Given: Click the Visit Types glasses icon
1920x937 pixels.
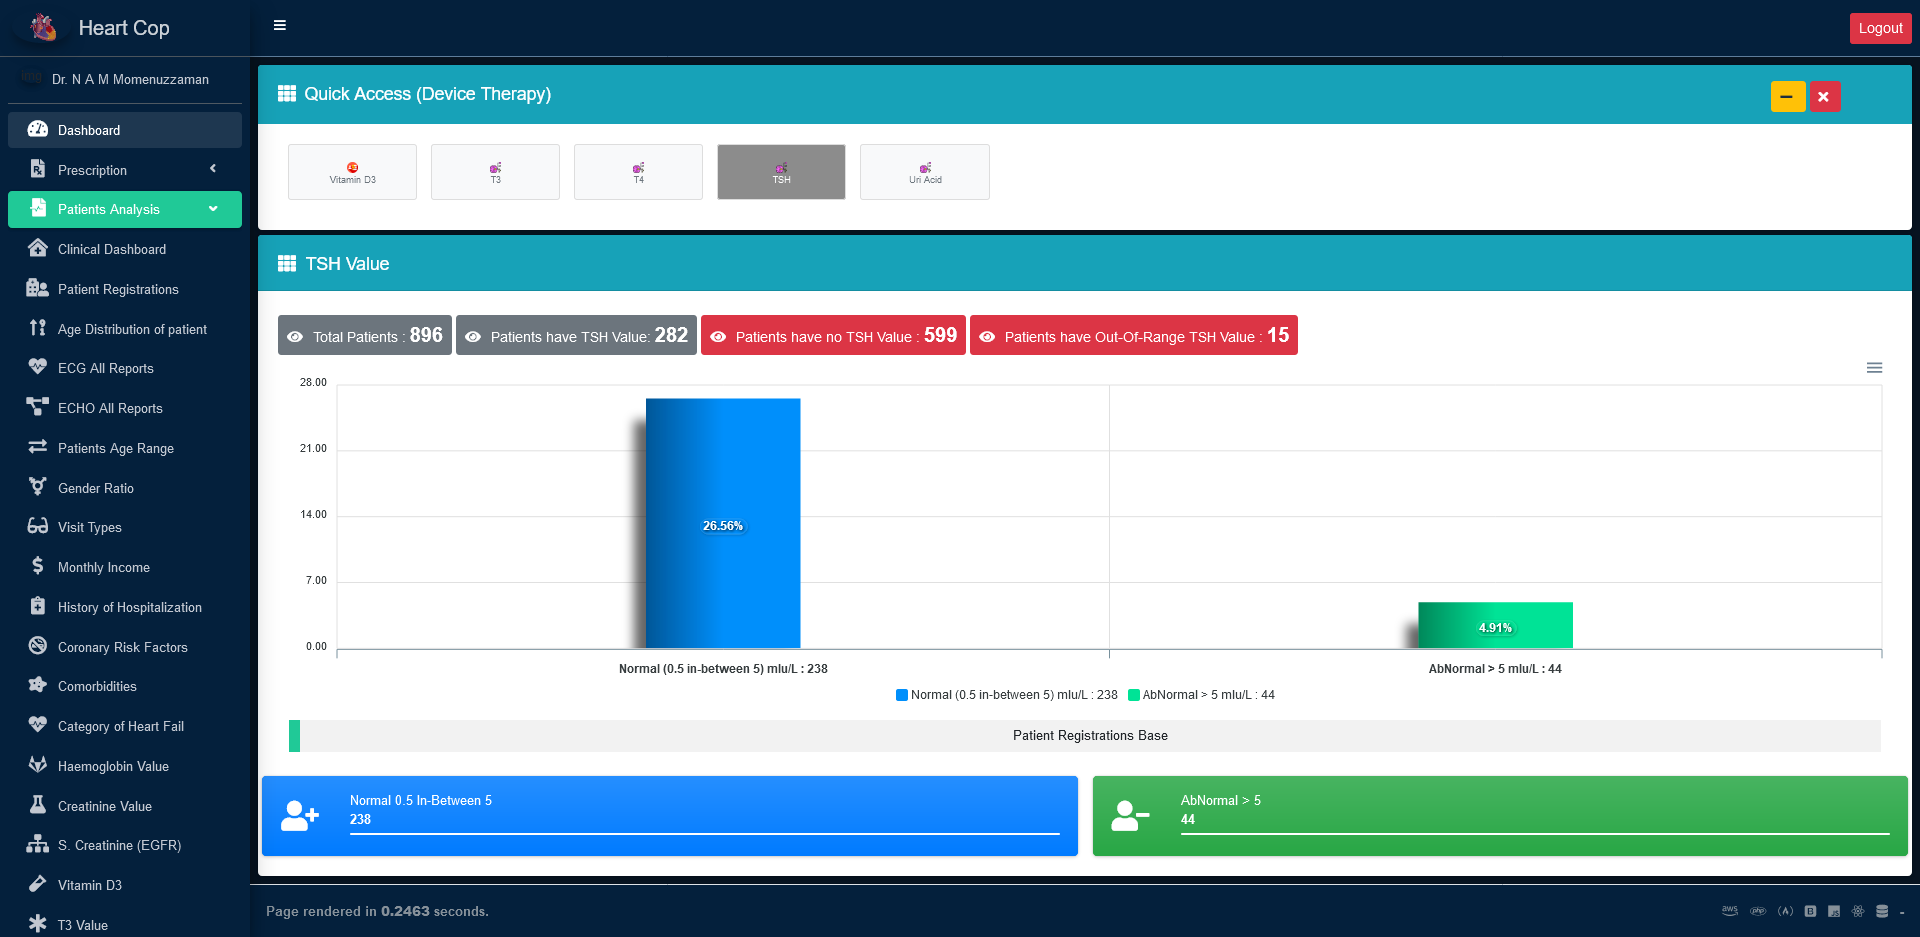Looking at the screenshot, I should [x=38, y=526].
